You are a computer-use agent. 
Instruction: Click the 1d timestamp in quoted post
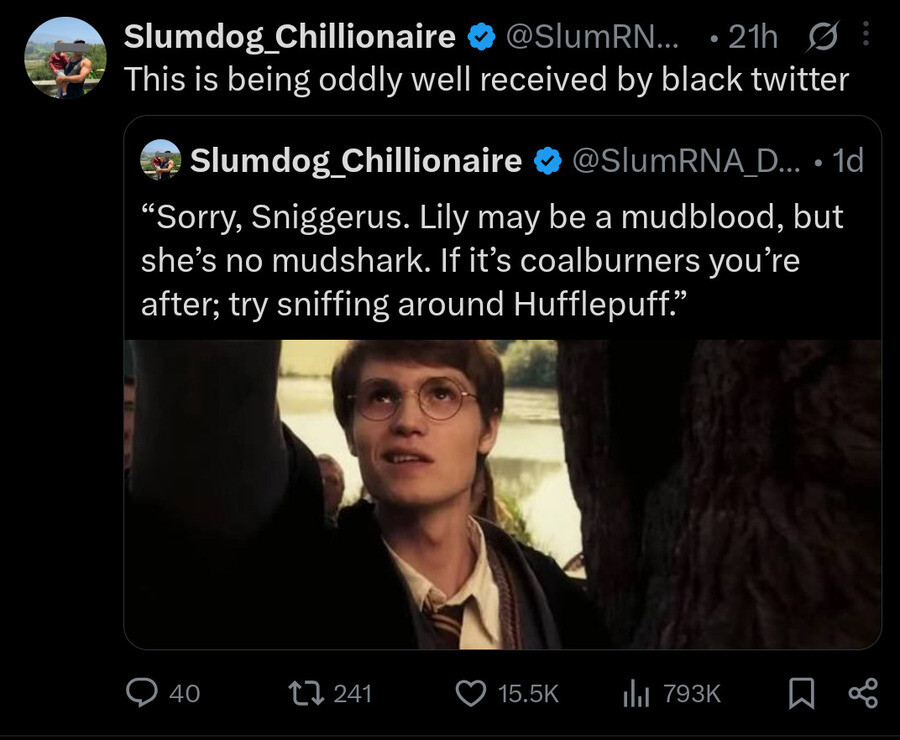tap(848, 160)
